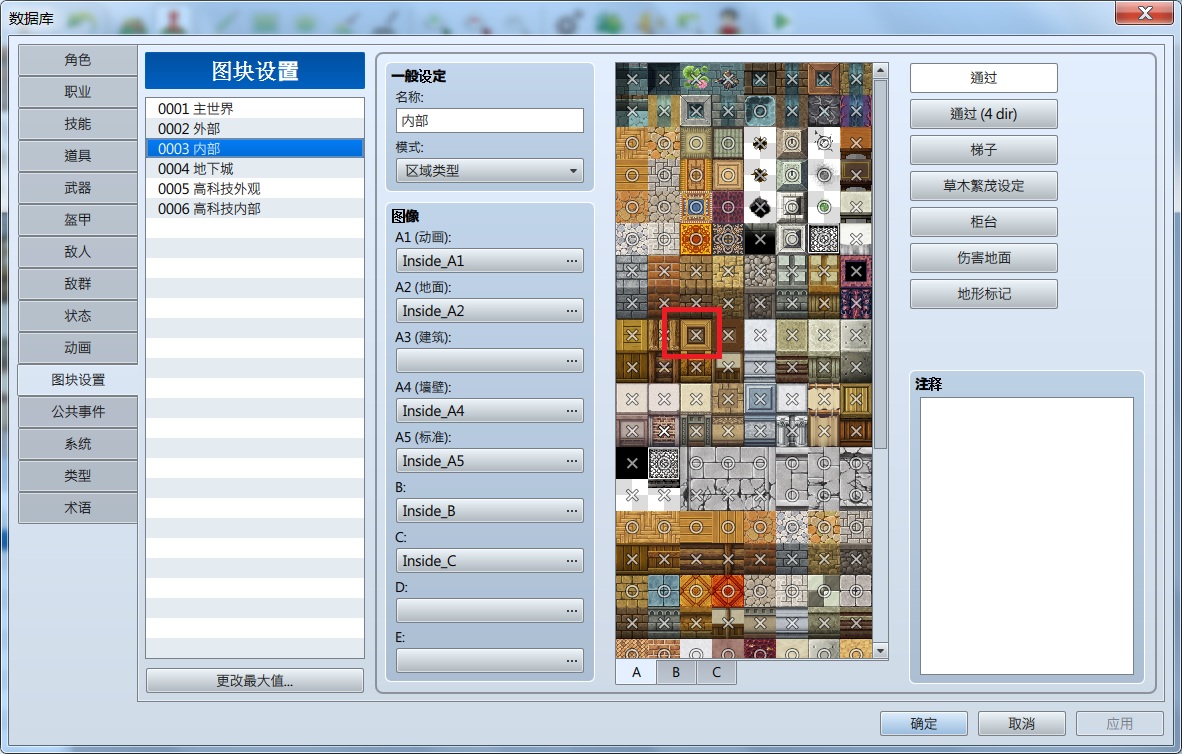This screenshot has width=1182, height=754.
Task: Select tileset 0004 地下城 in the list
Action: 255,169
